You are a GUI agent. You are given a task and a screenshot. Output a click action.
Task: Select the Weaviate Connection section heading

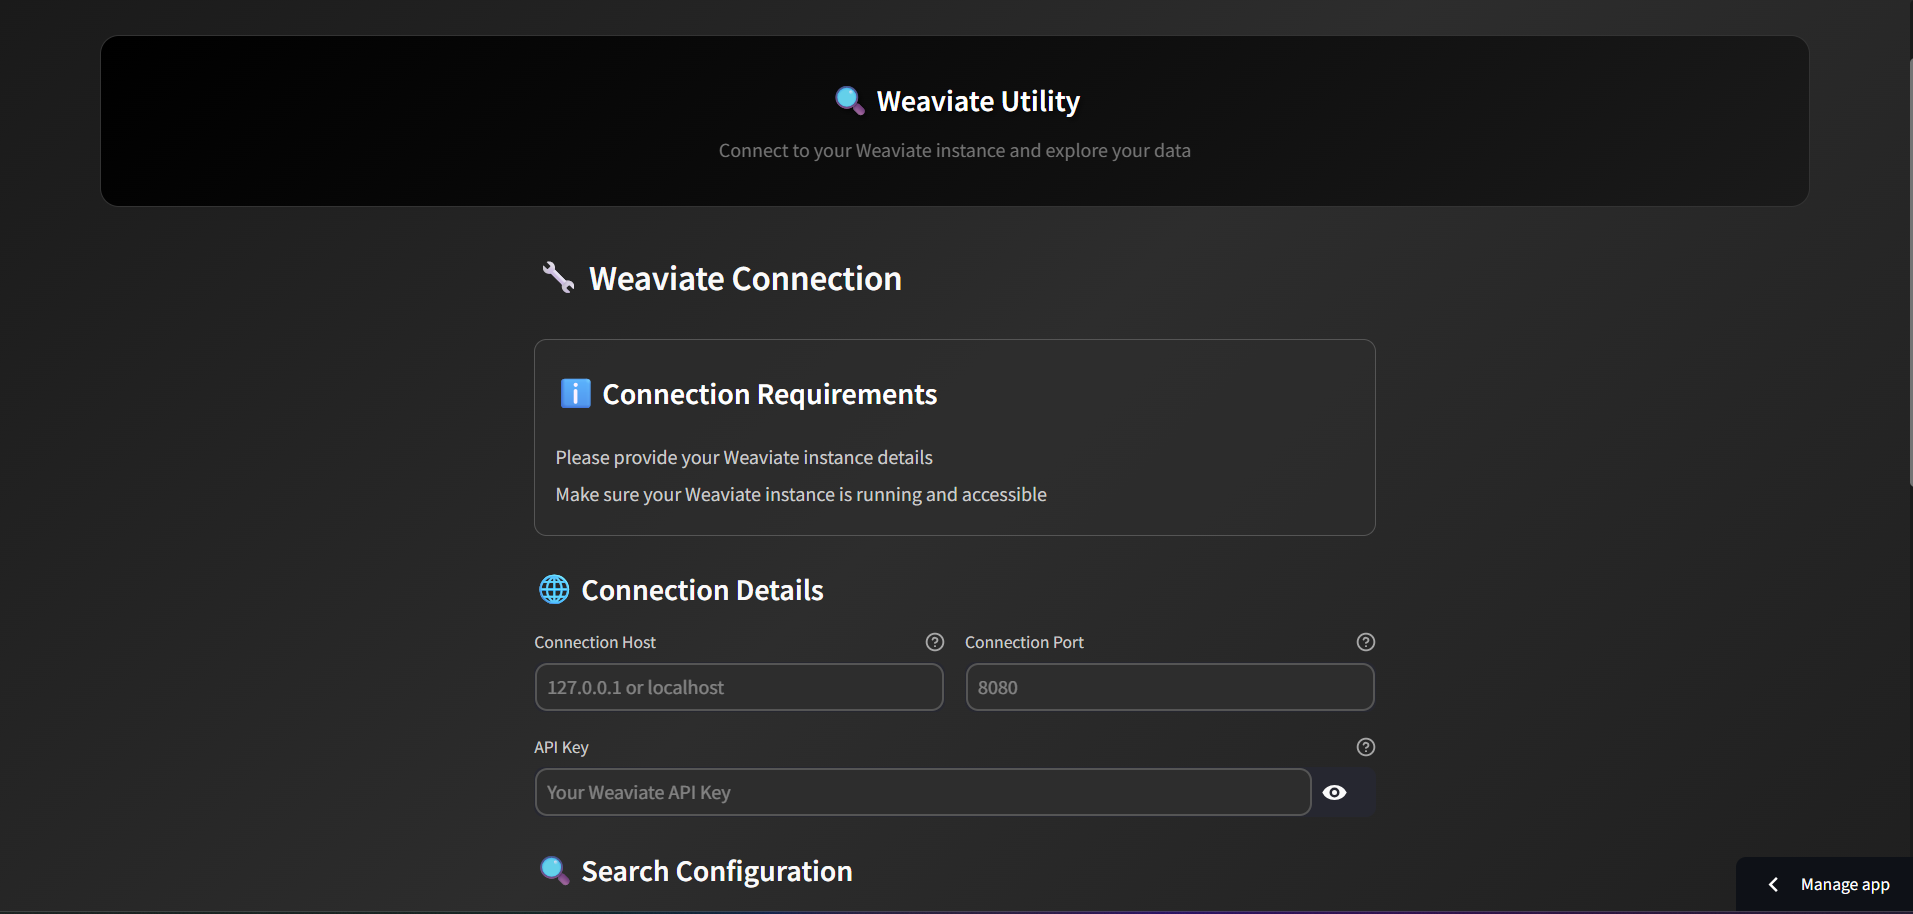tap(744, 278)
